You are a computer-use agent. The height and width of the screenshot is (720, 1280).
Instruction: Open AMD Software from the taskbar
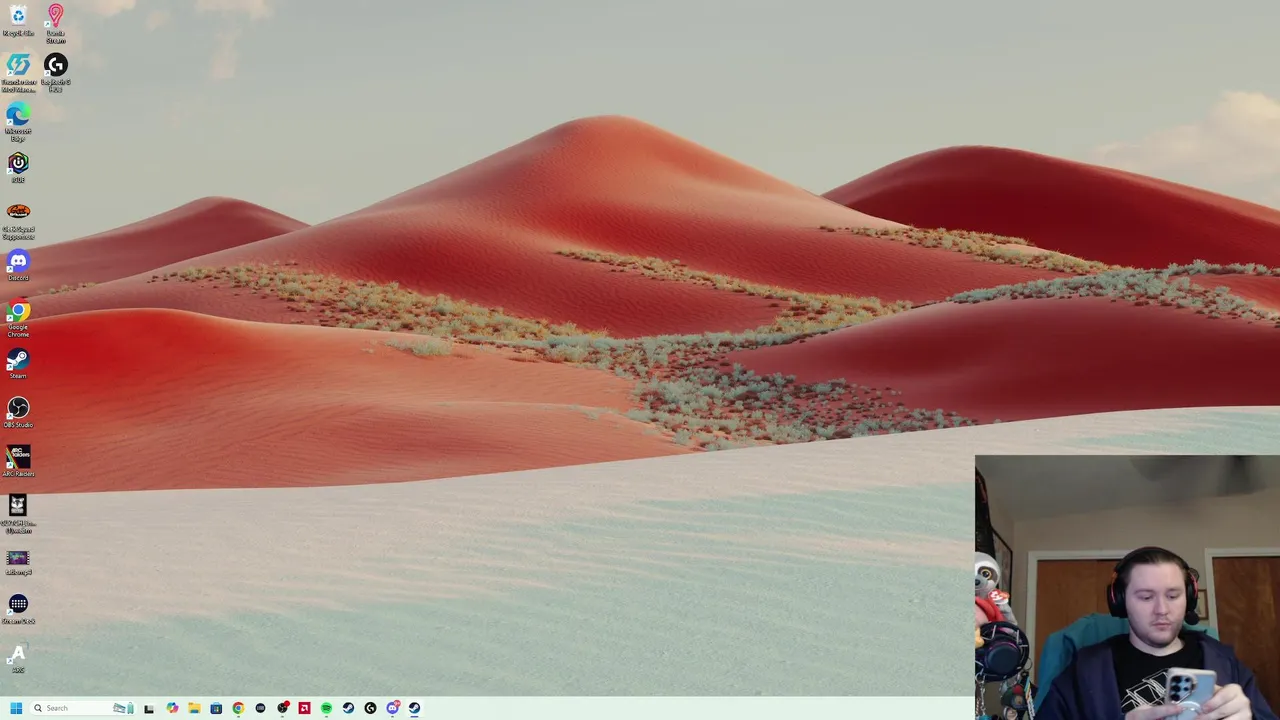click(x=304, y=708)
